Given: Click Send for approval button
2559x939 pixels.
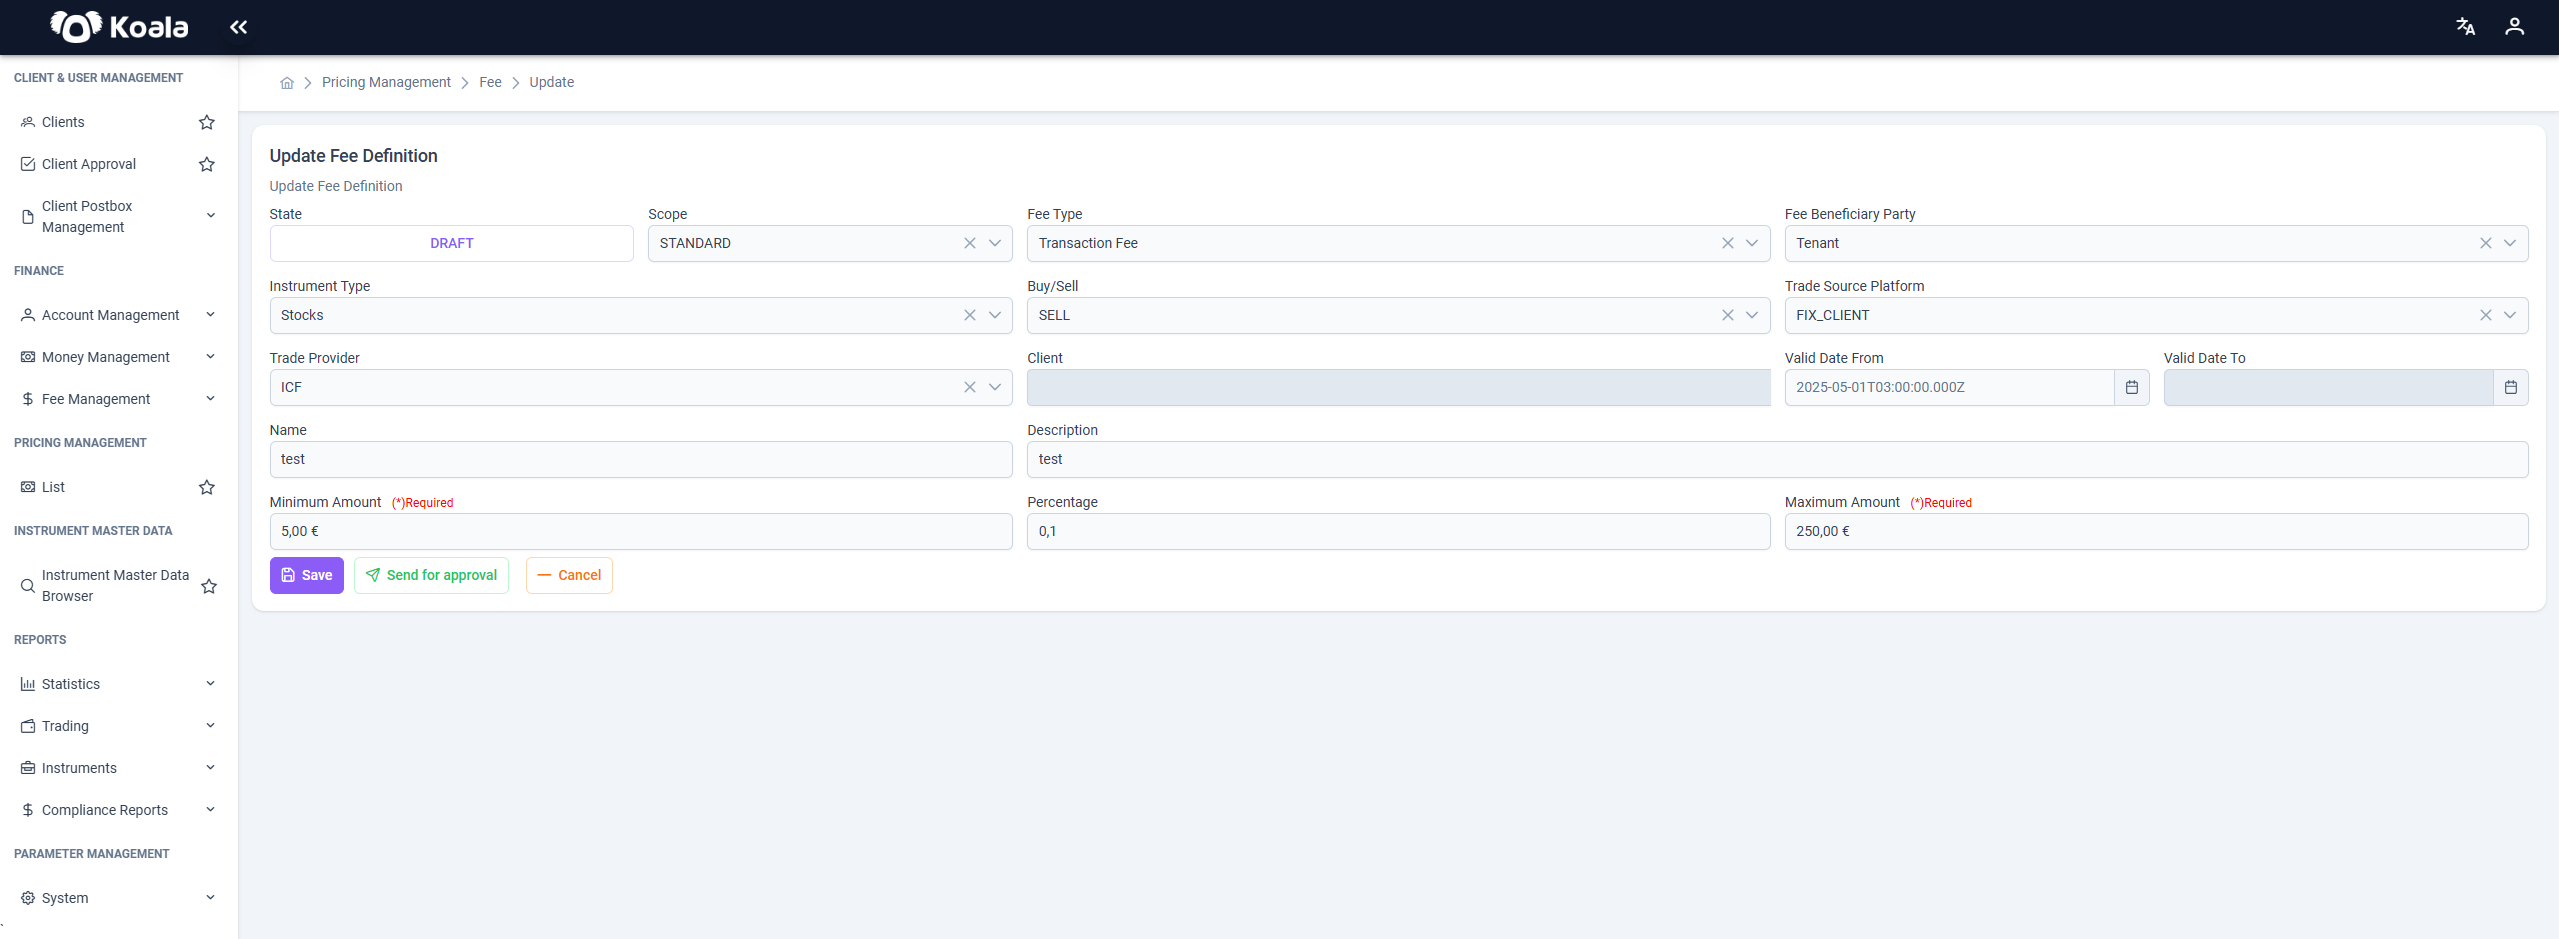Looking at the screenshot, I should coord(431,575).
